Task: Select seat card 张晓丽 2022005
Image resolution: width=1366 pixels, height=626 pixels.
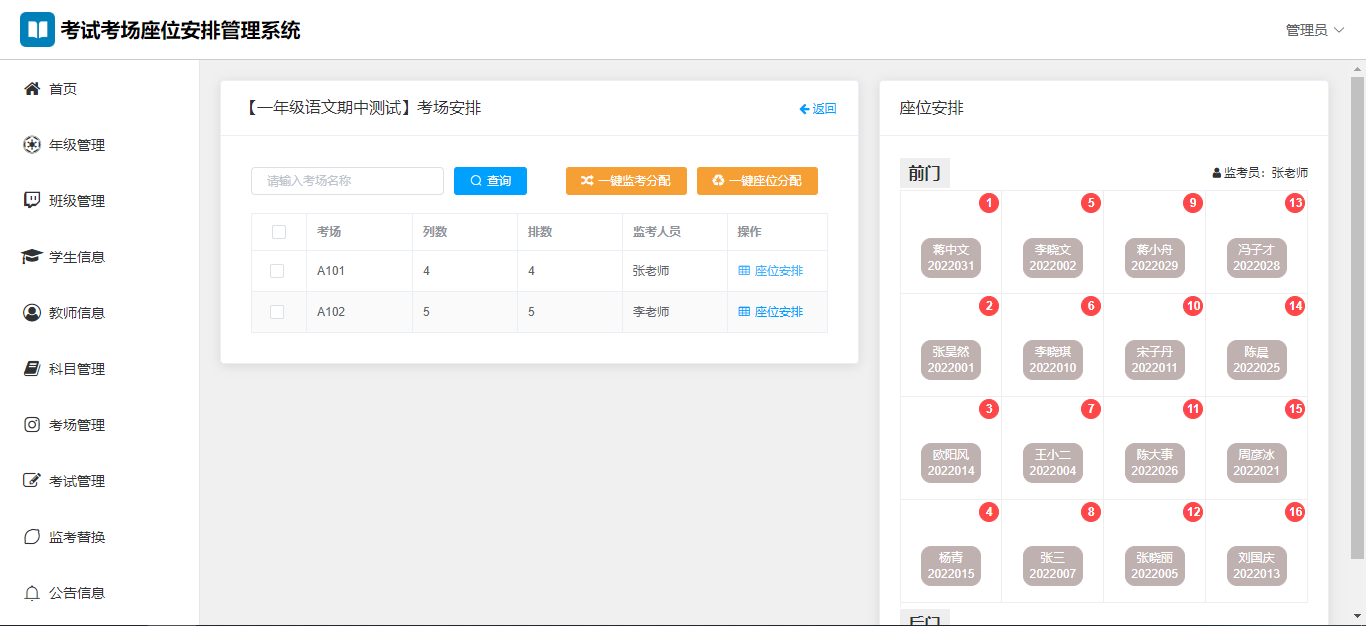Action: [x=1155, y=566]
